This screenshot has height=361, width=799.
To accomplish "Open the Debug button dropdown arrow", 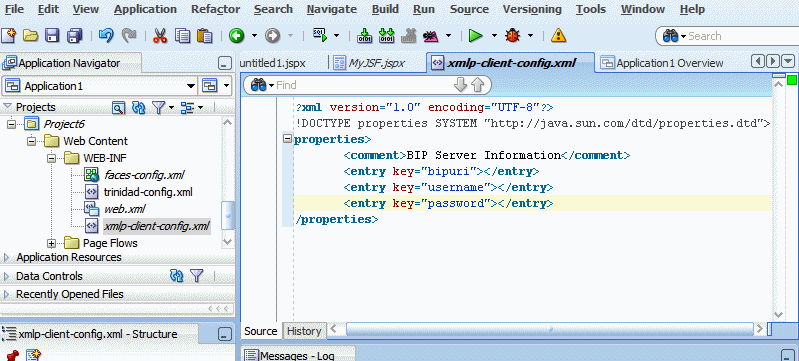I will click(x=530, y=36).
